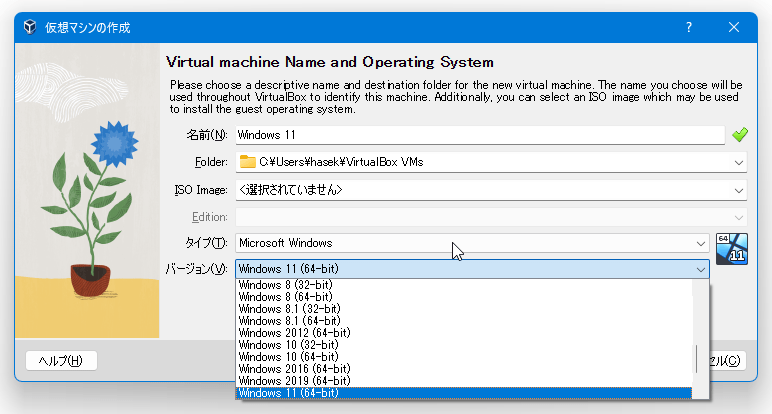772x414 pixels.
Task: Close the virtual machine creation dialog
Action: (734, 27)
